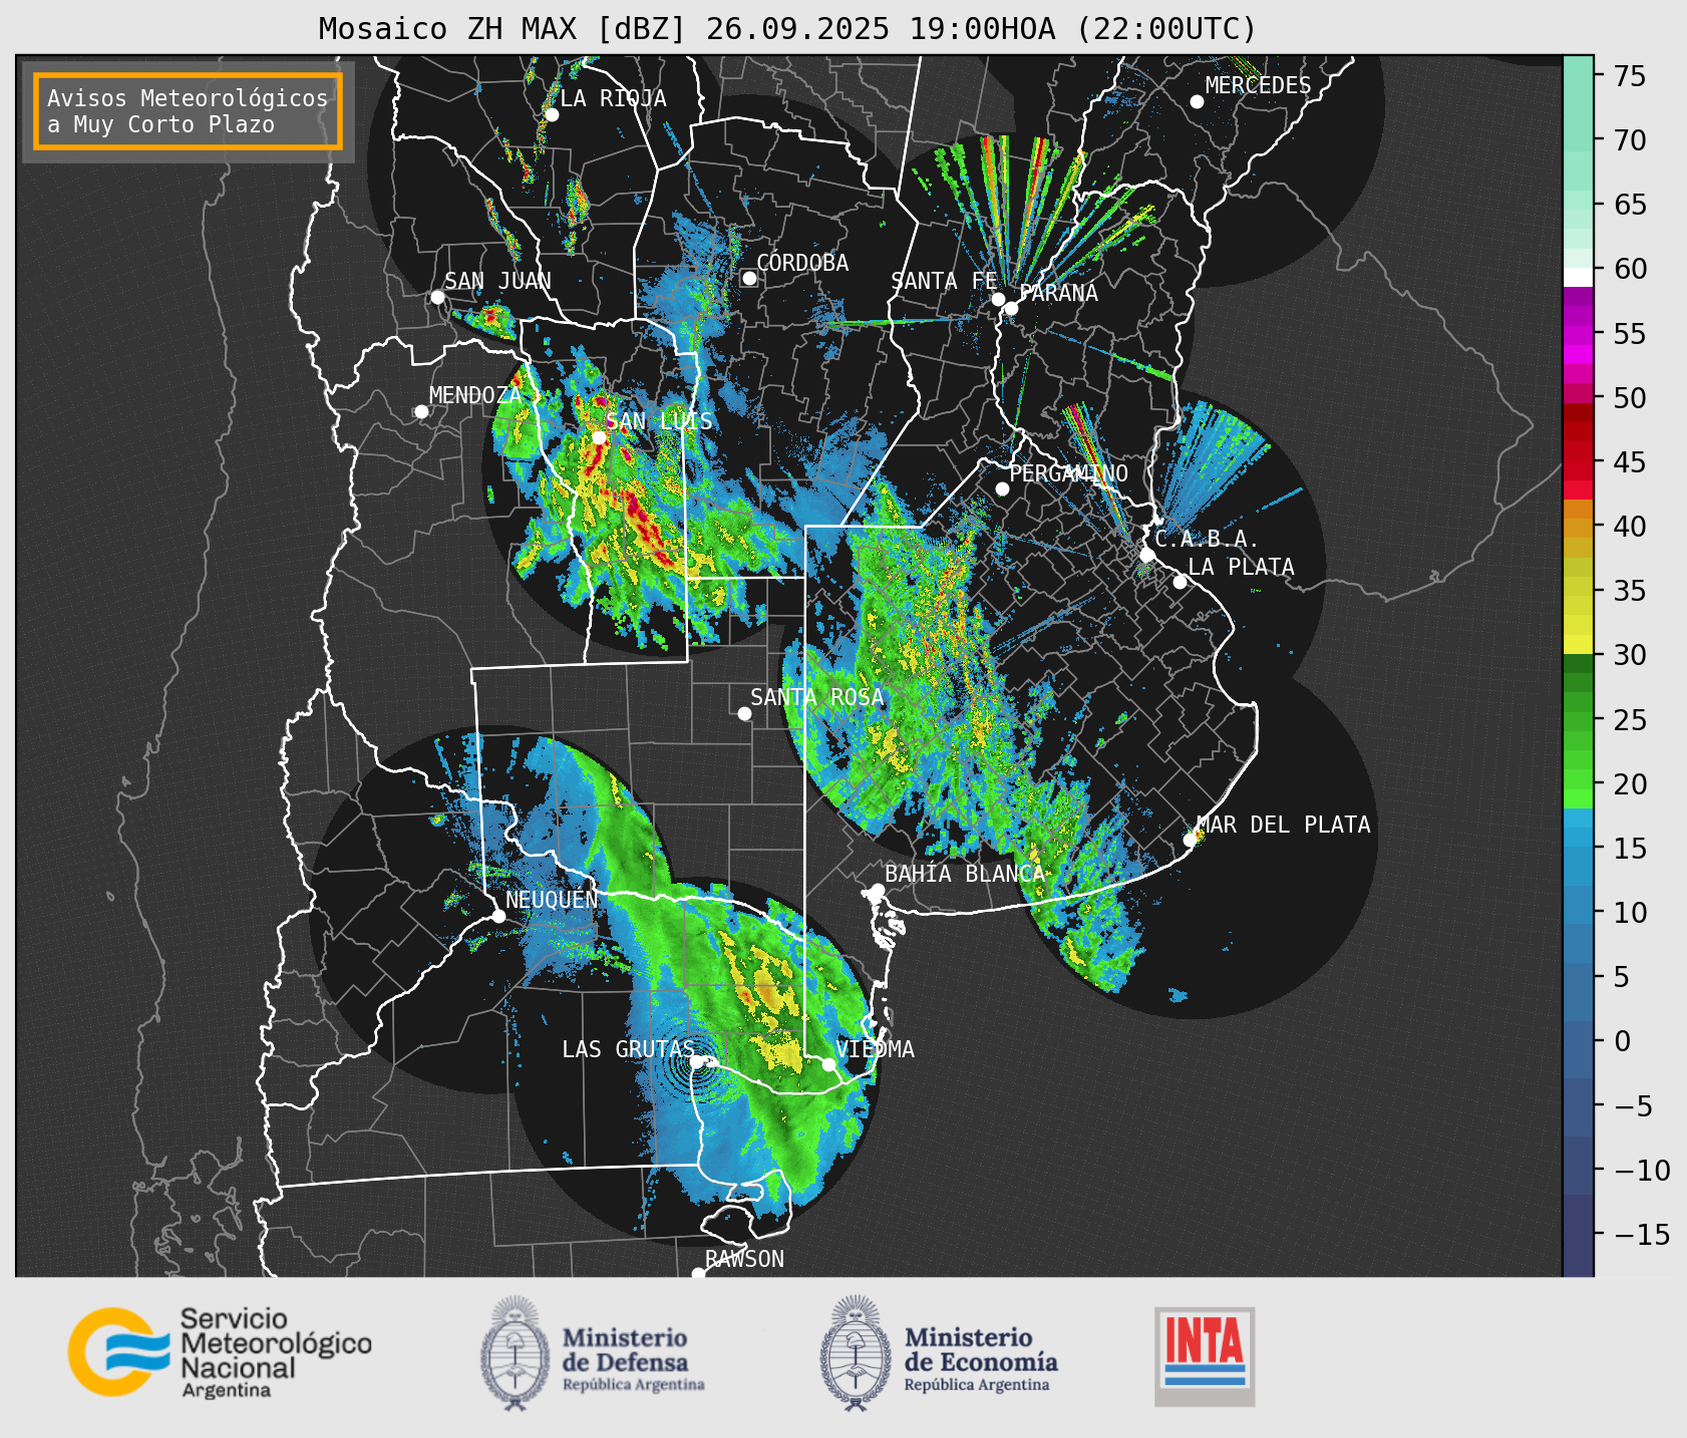Click the MENDOZA label text
The width and height of the screenshot is (1687, 1438).
pos(475,395)
